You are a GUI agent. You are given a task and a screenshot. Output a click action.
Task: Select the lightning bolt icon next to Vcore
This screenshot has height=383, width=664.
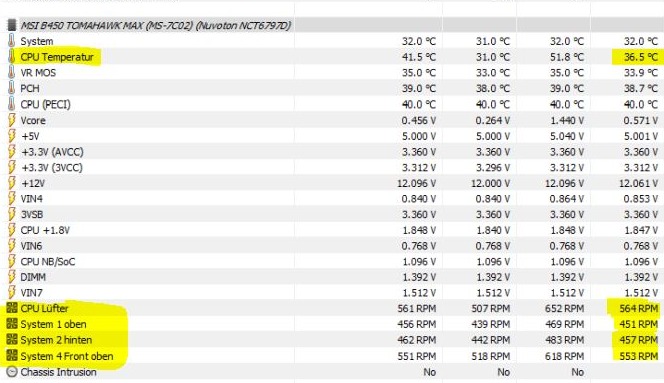11,120
